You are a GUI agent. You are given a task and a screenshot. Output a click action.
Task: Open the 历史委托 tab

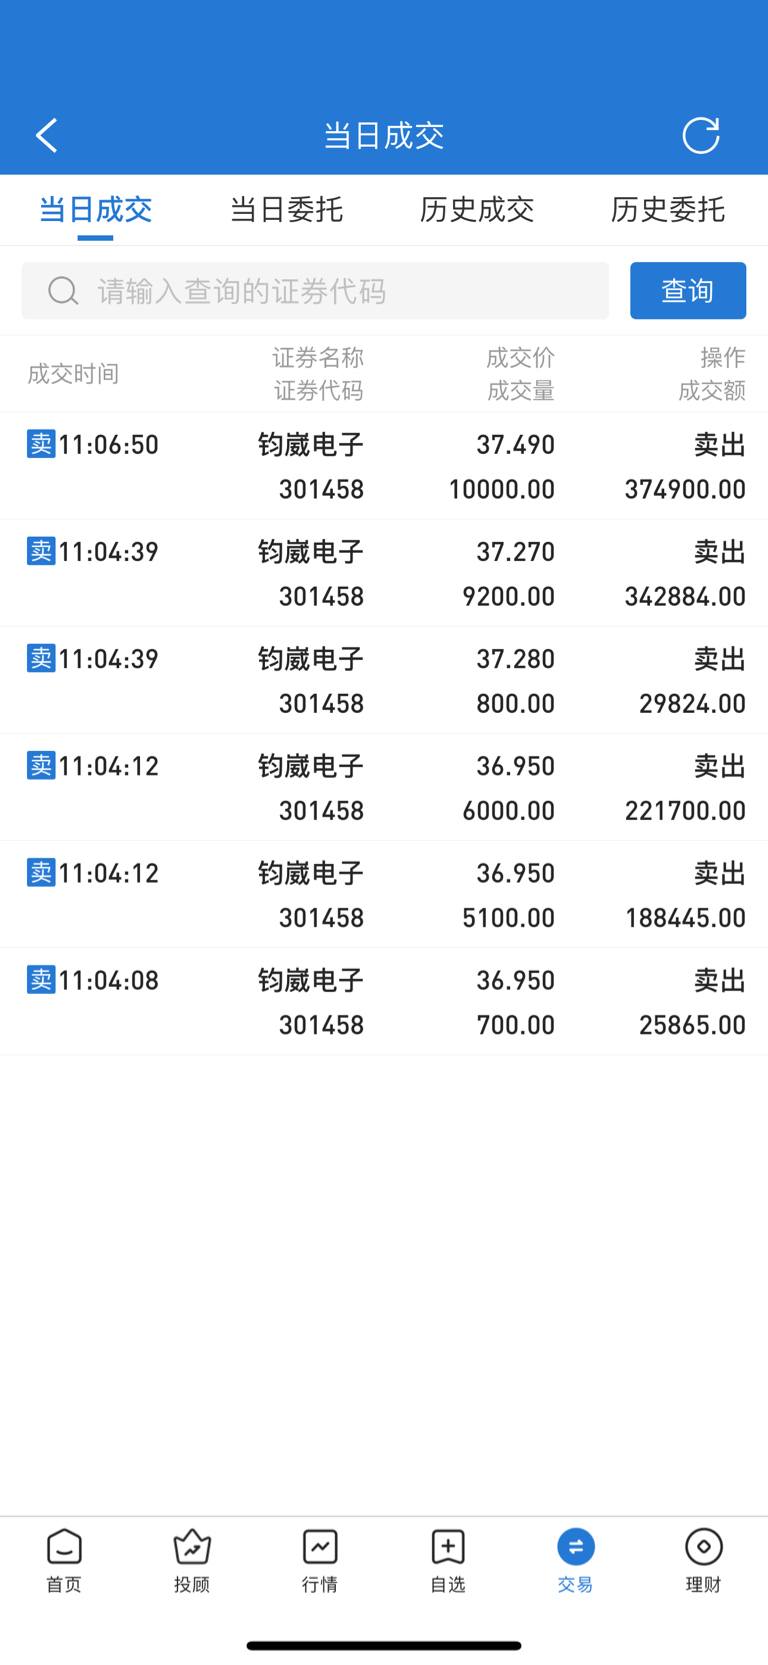[x=668, y=210]
